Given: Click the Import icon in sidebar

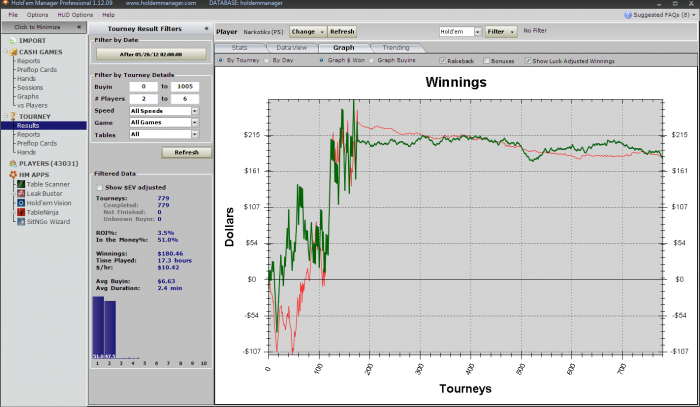Looking at the screenshot, I should pos(12,41).
